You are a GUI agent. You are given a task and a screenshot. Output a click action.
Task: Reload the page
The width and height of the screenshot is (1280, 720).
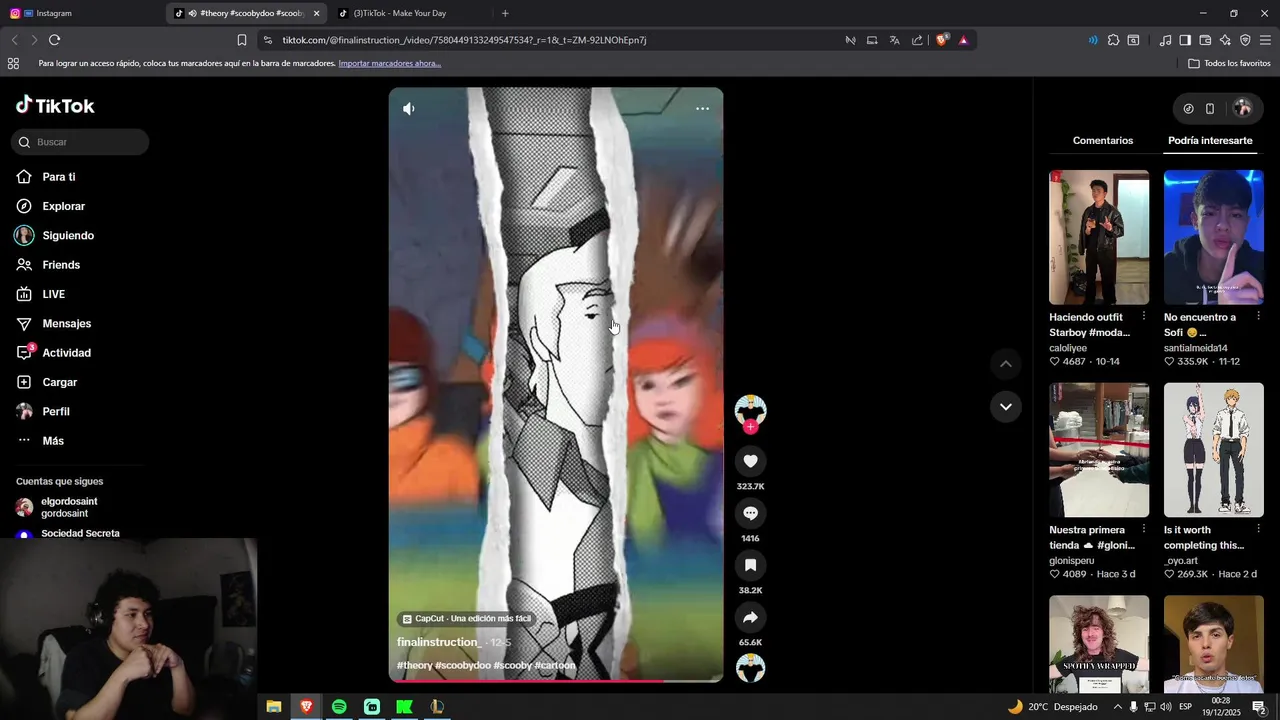coord(54,40)
